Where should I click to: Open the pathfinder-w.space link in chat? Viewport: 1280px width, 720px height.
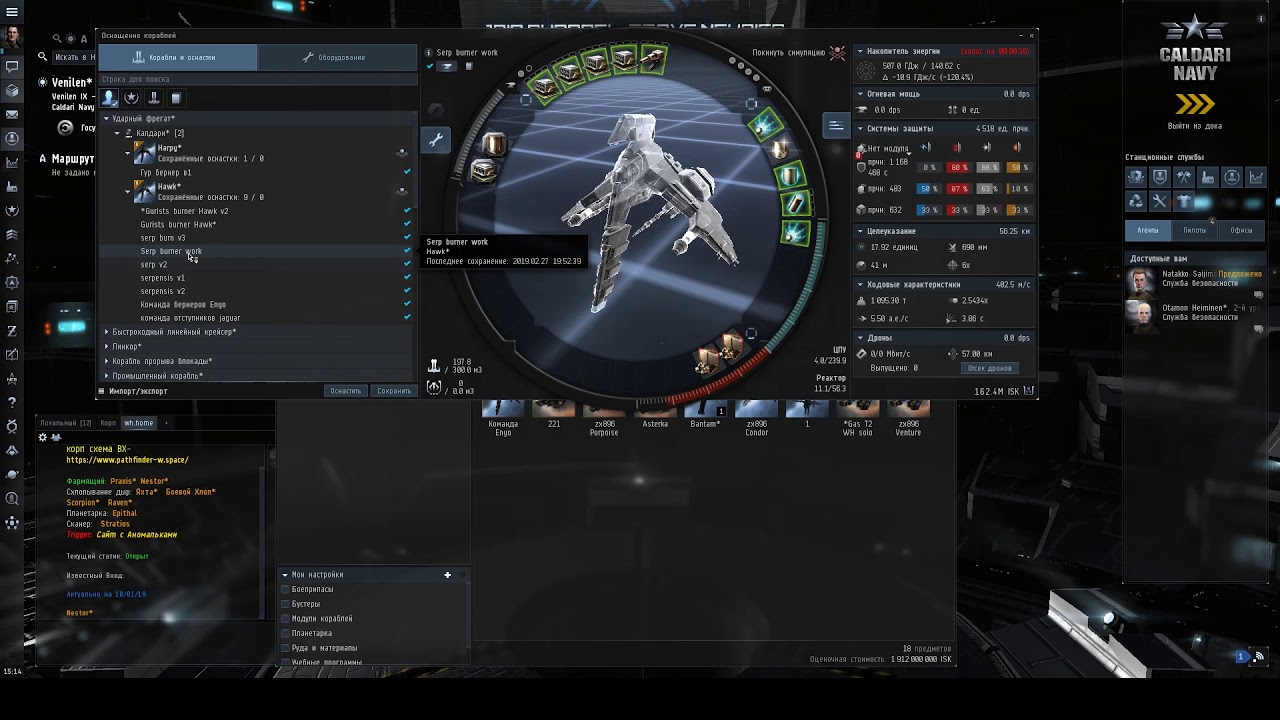127,460
